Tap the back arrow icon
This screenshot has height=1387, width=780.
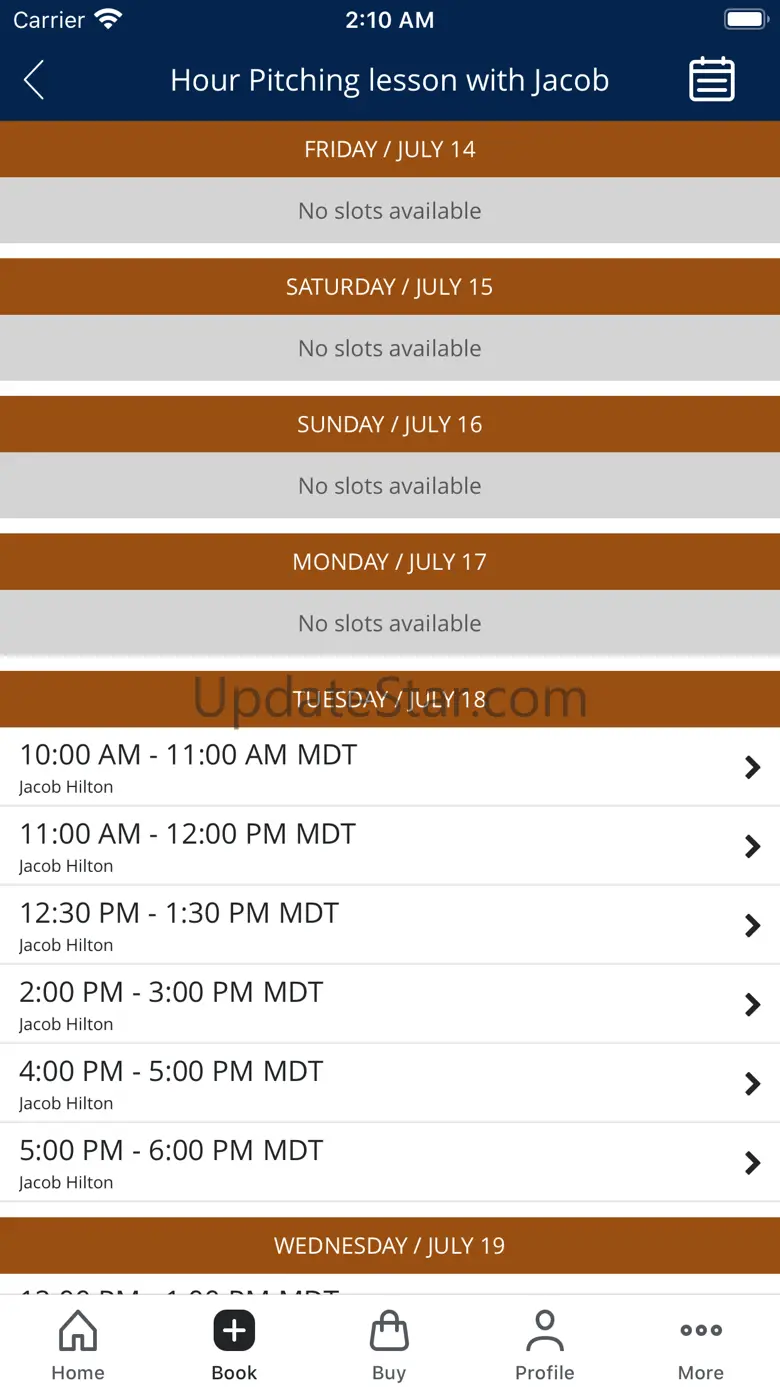tap(34, 80)
